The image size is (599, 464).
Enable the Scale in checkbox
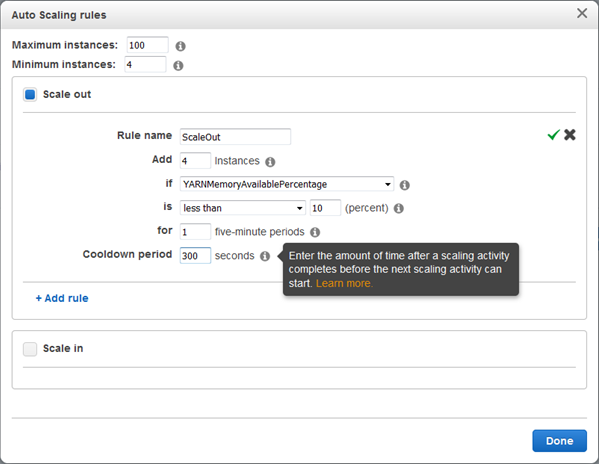click(30, 349)
